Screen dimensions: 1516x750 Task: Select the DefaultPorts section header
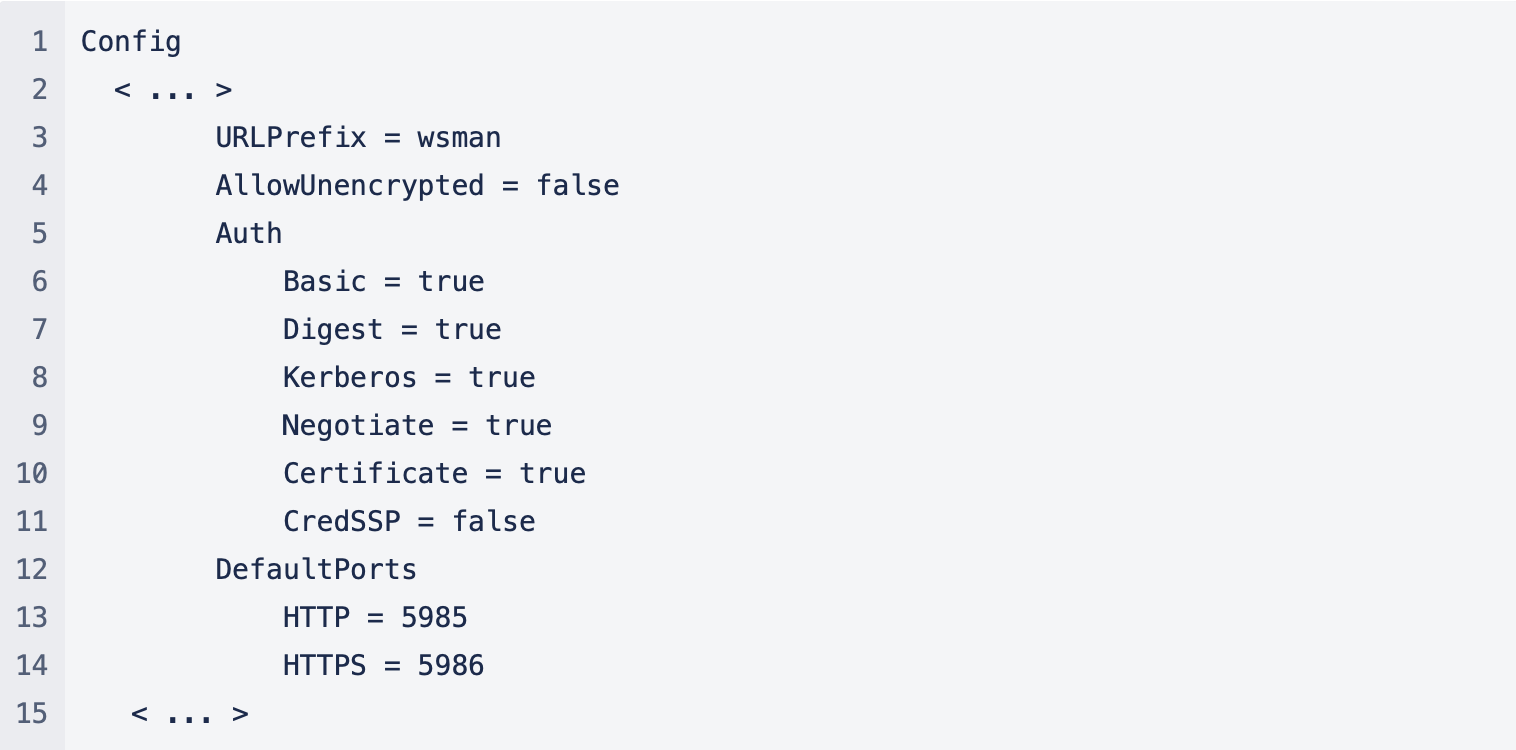316,569
